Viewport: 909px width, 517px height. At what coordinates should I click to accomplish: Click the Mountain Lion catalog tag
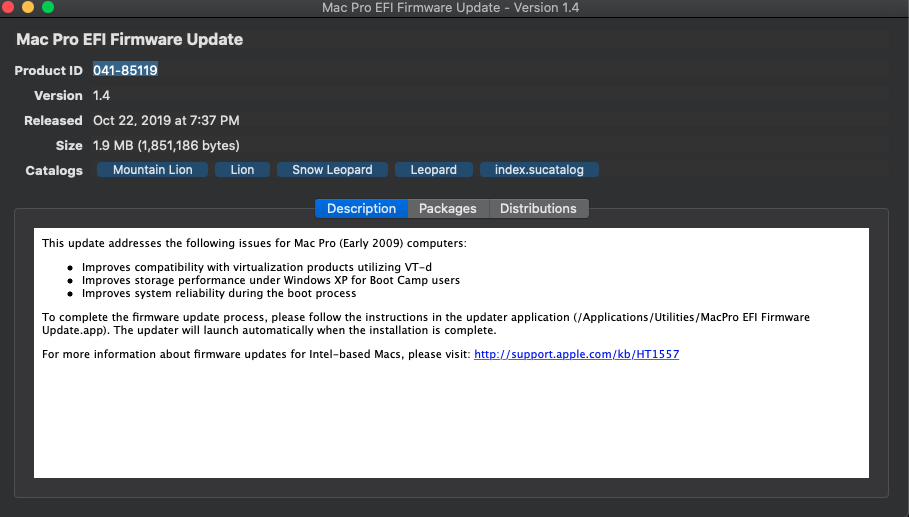click(152, 170)
